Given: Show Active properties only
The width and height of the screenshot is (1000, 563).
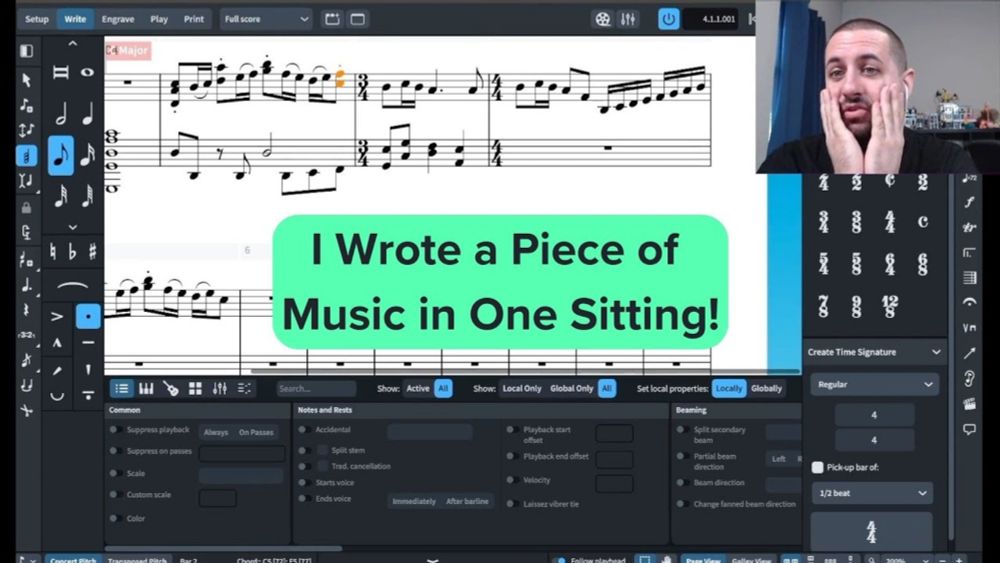Looking at the screenshot, I should 418,388.
